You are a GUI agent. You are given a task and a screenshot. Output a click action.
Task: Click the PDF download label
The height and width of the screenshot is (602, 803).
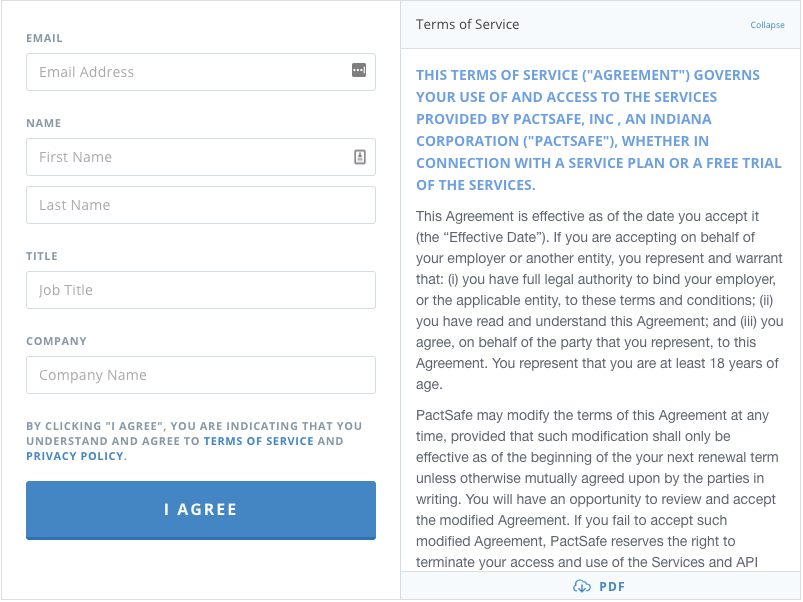612,587
